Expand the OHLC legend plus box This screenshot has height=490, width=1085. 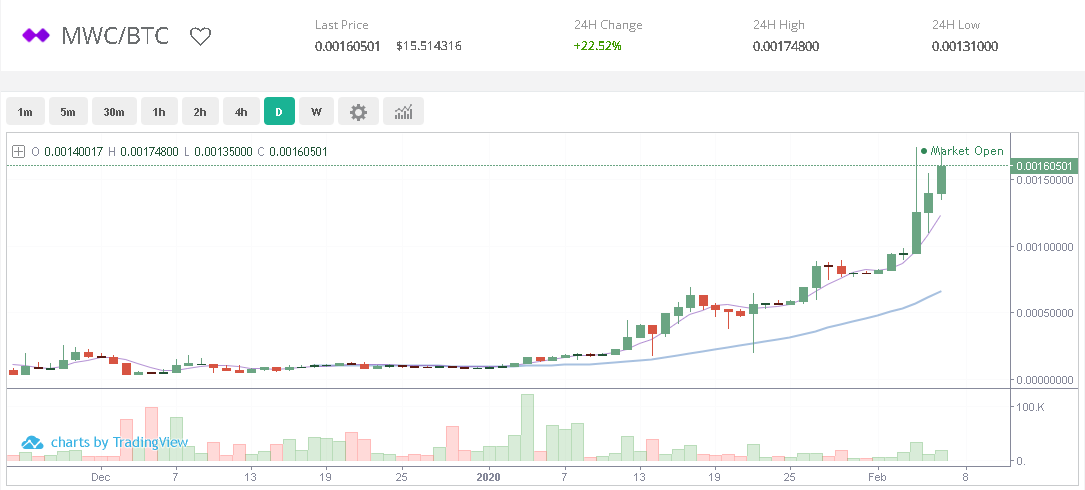(x=19, y=152)
